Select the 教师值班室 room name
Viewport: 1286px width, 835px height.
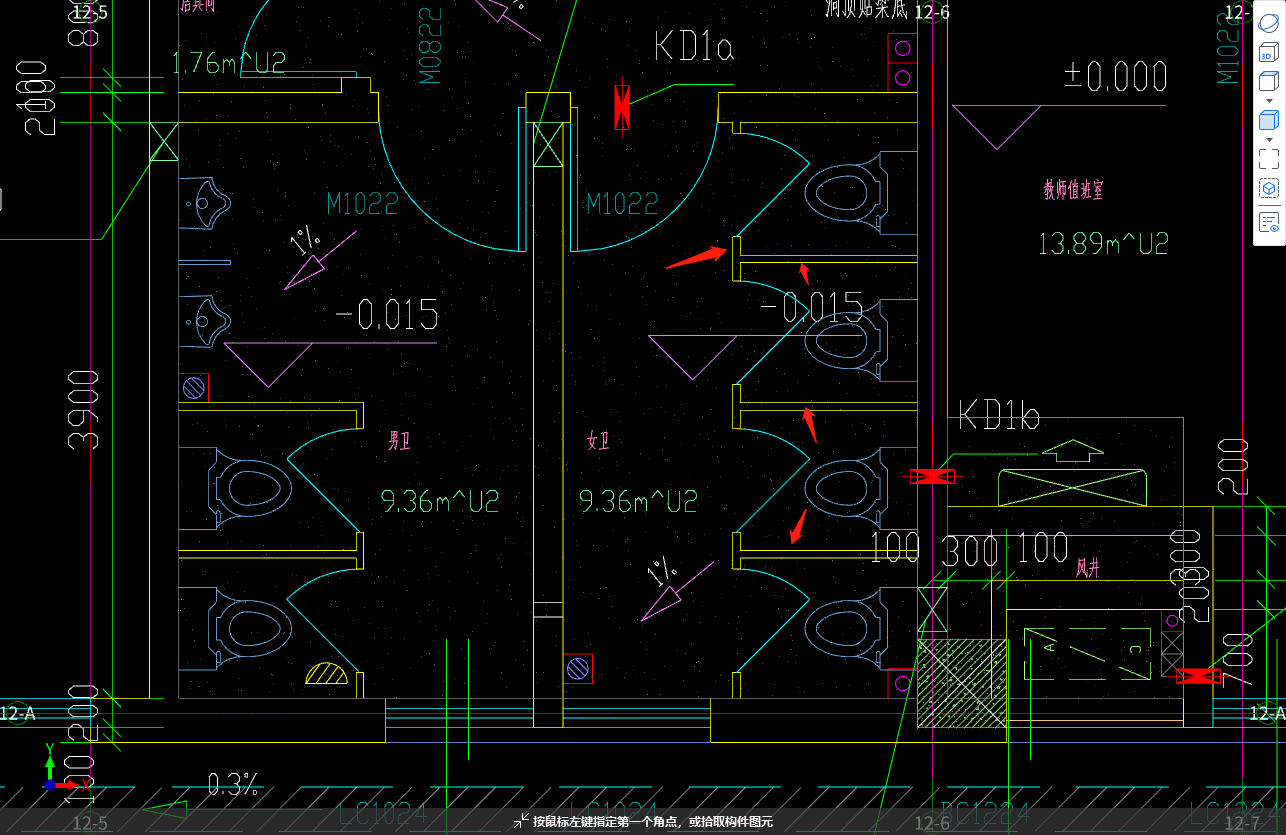[x=1073, y=190]
